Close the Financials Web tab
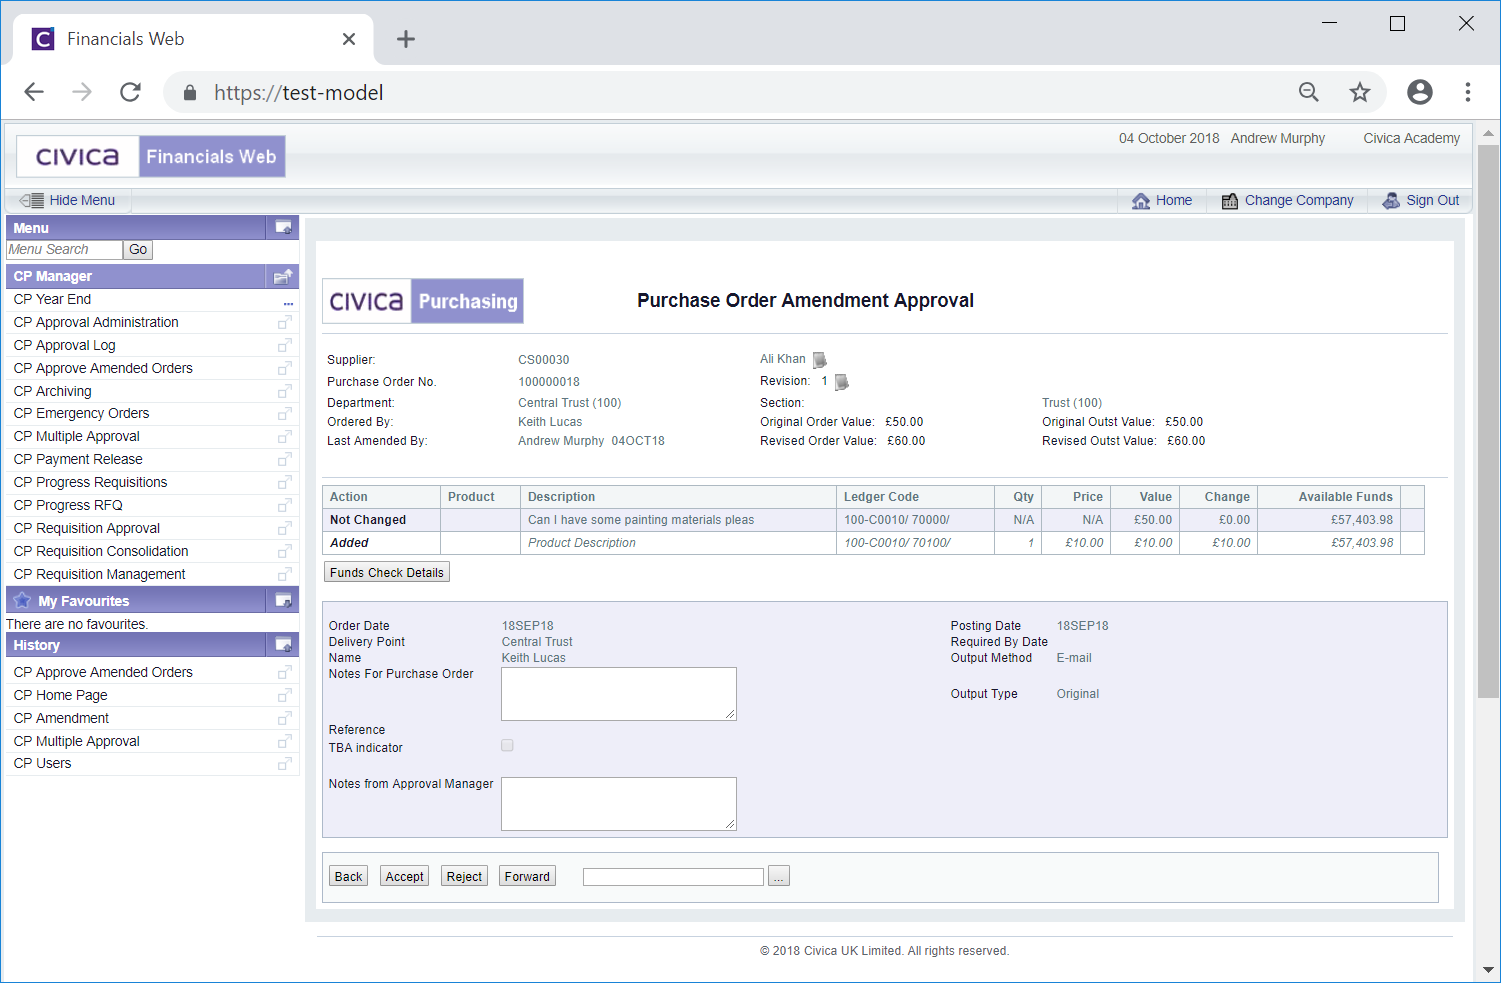This screenshot has height=983, width=1501. pyautogui.click(x=349, y=39)
